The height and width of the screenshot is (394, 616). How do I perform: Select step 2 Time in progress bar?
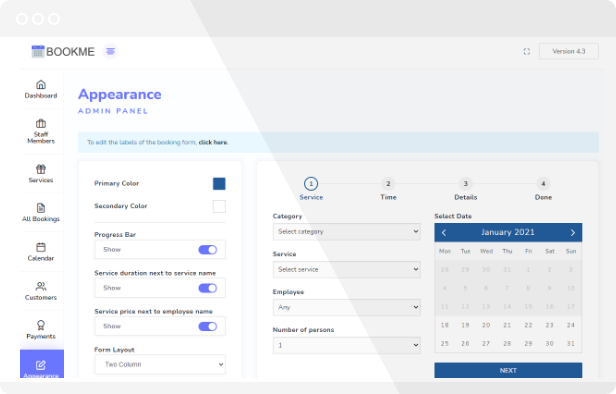click(388, 184)
